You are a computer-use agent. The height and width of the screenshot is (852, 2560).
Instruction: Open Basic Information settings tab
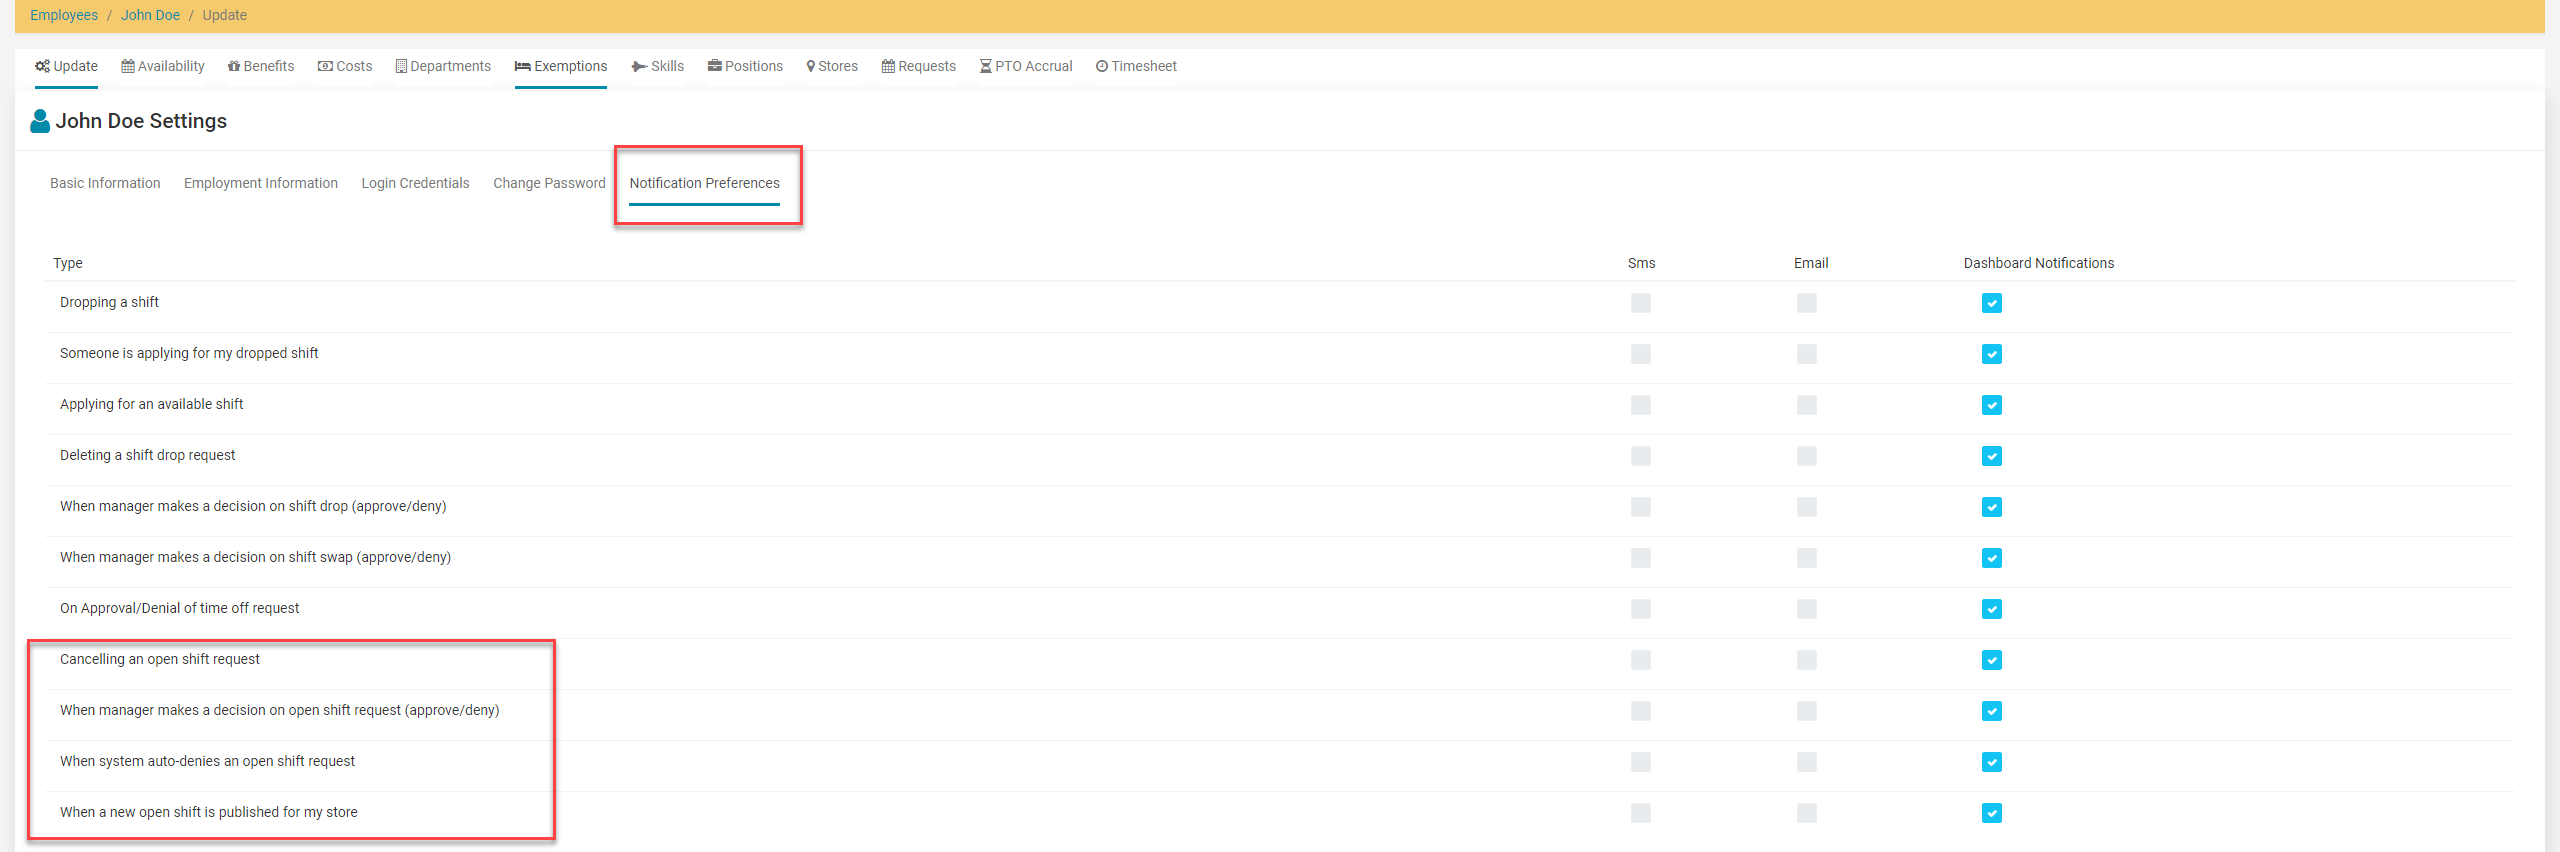[105, 183]
